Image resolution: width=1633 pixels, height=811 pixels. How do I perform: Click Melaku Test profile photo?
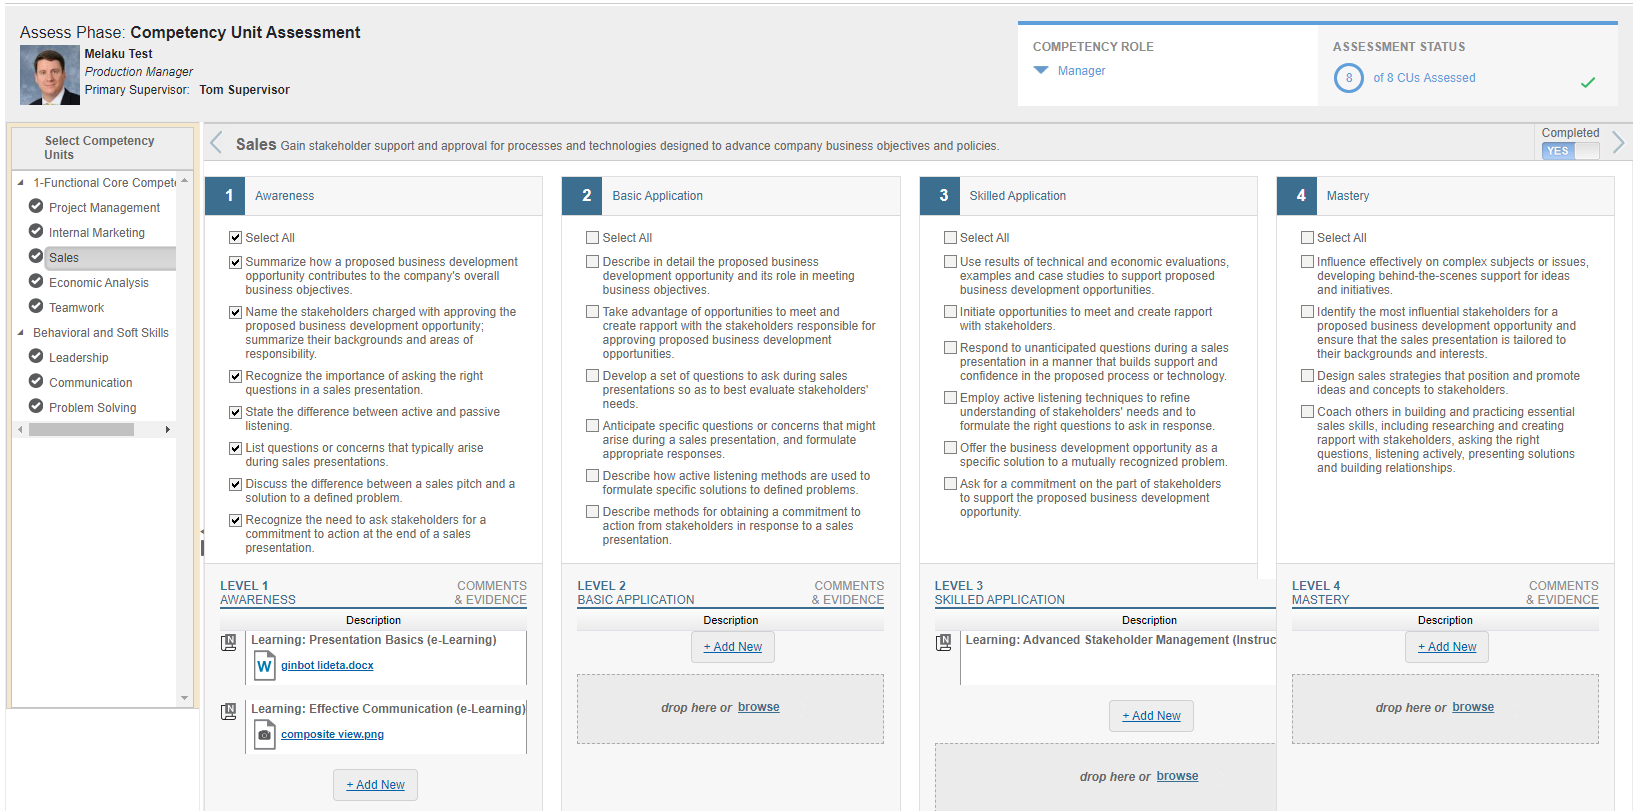50,75
